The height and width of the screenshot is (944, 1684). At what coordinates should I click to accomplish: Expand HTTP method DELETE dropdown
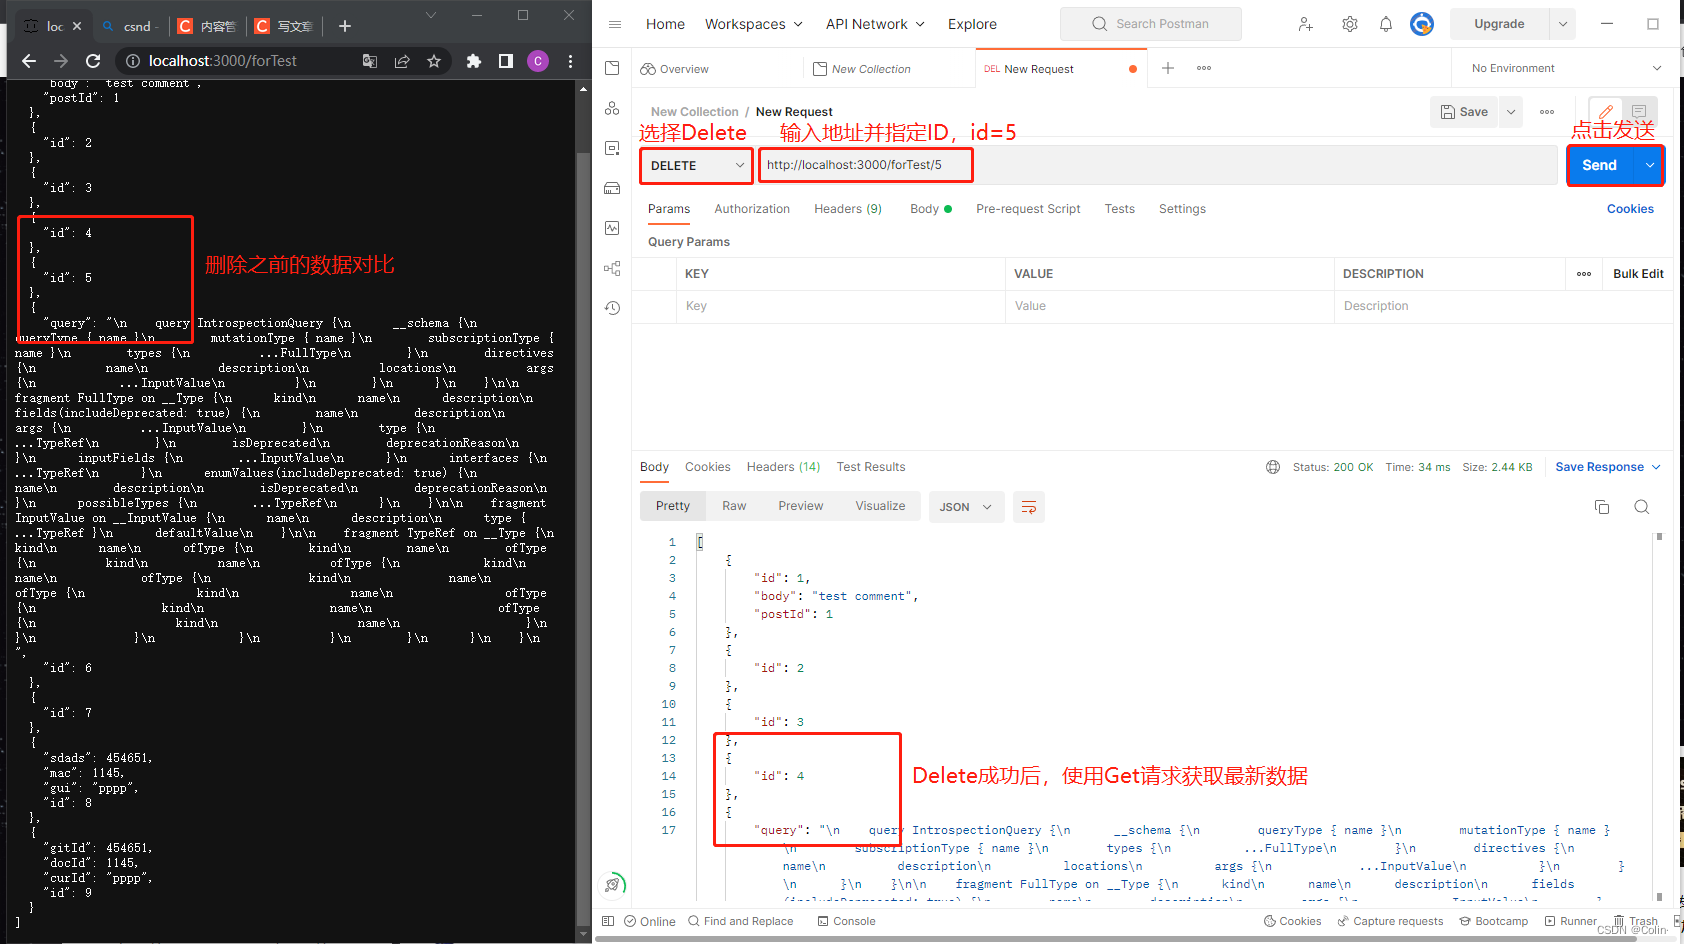(697, 165)
